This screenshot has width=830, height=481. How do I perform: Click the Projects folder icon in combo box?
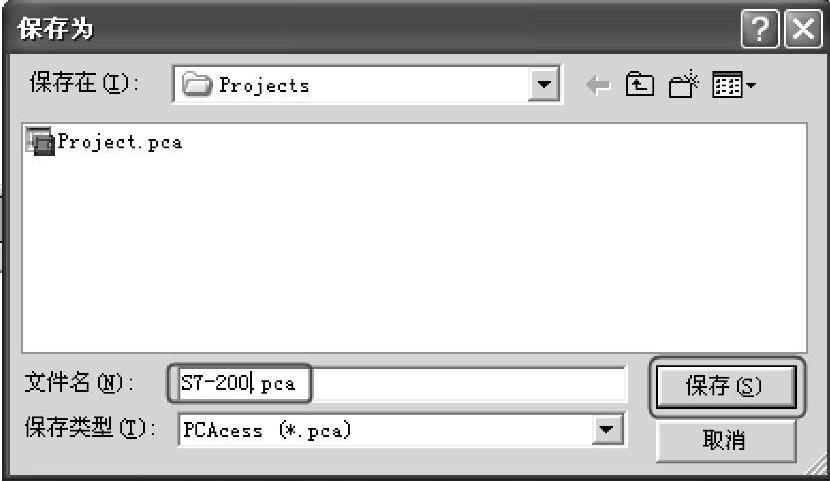click(197, 85)
